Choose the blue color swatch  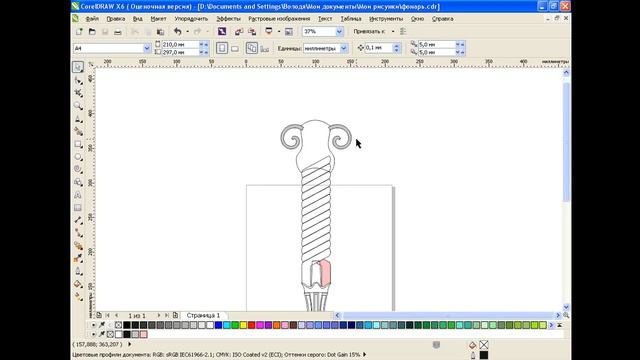[x=218, y=325]
